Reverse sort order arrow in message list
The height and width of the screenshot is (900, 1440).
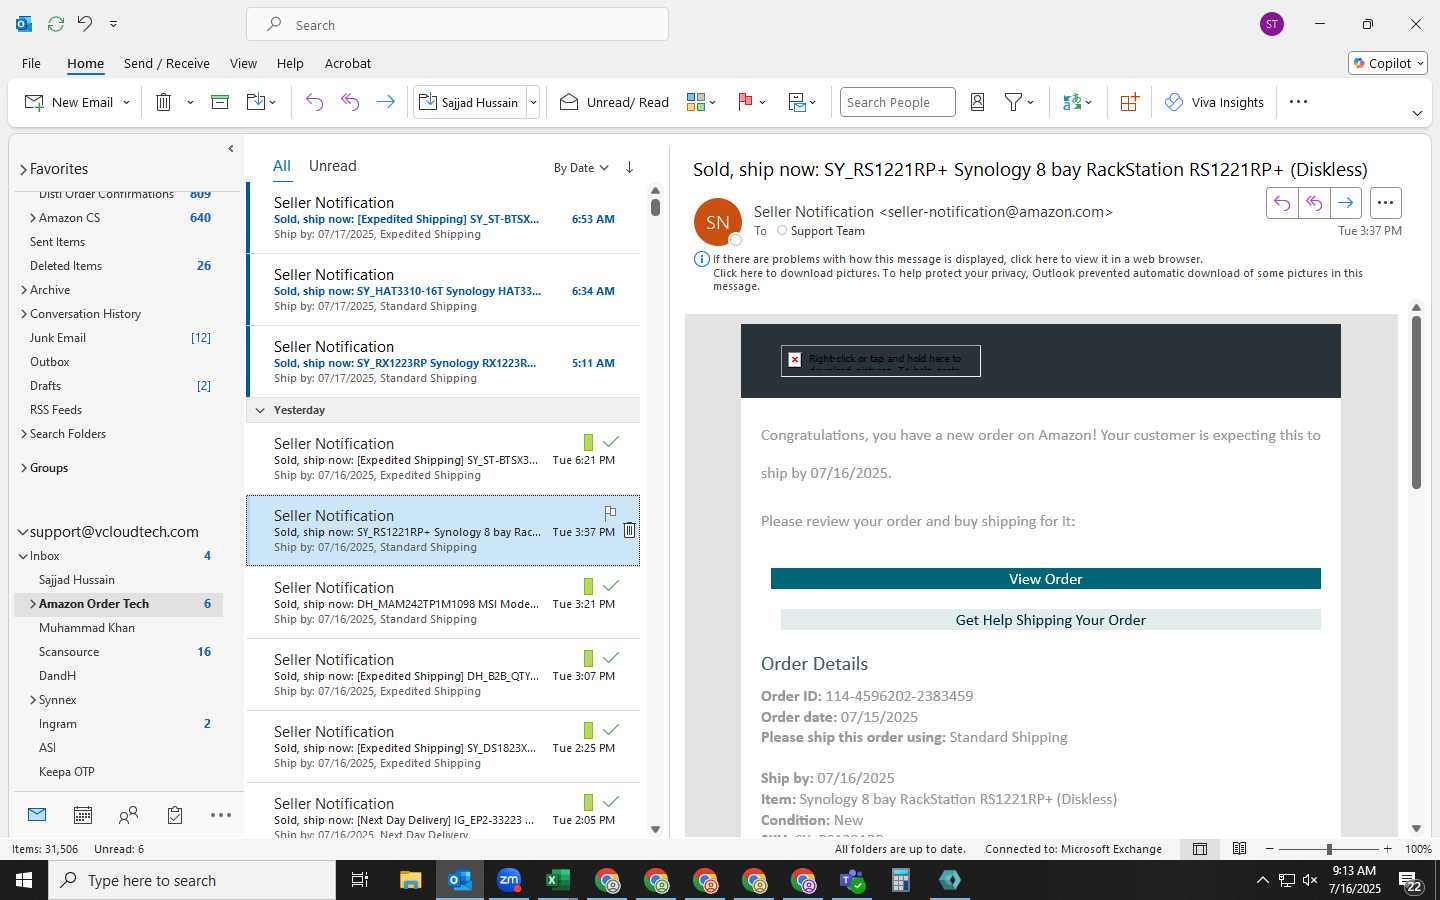(x=629, y=167)
